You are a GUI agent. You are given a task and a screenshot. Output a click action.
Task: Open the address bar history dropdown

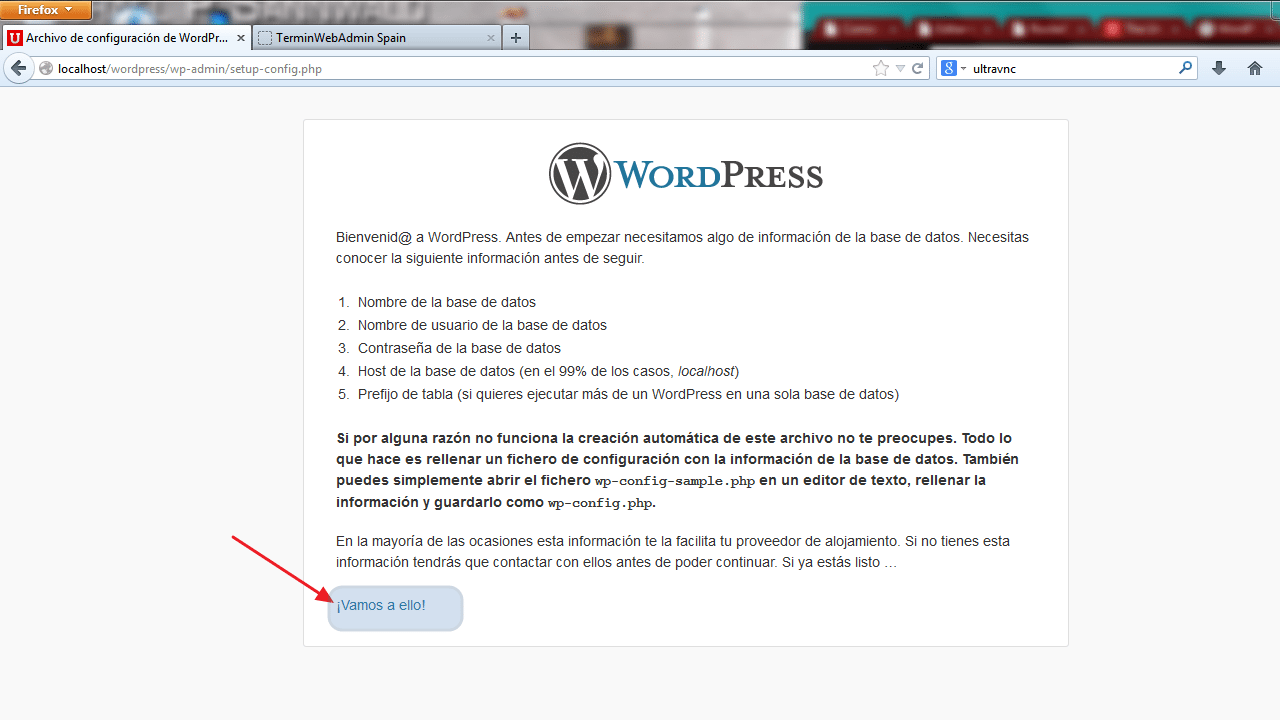point(900,69)
